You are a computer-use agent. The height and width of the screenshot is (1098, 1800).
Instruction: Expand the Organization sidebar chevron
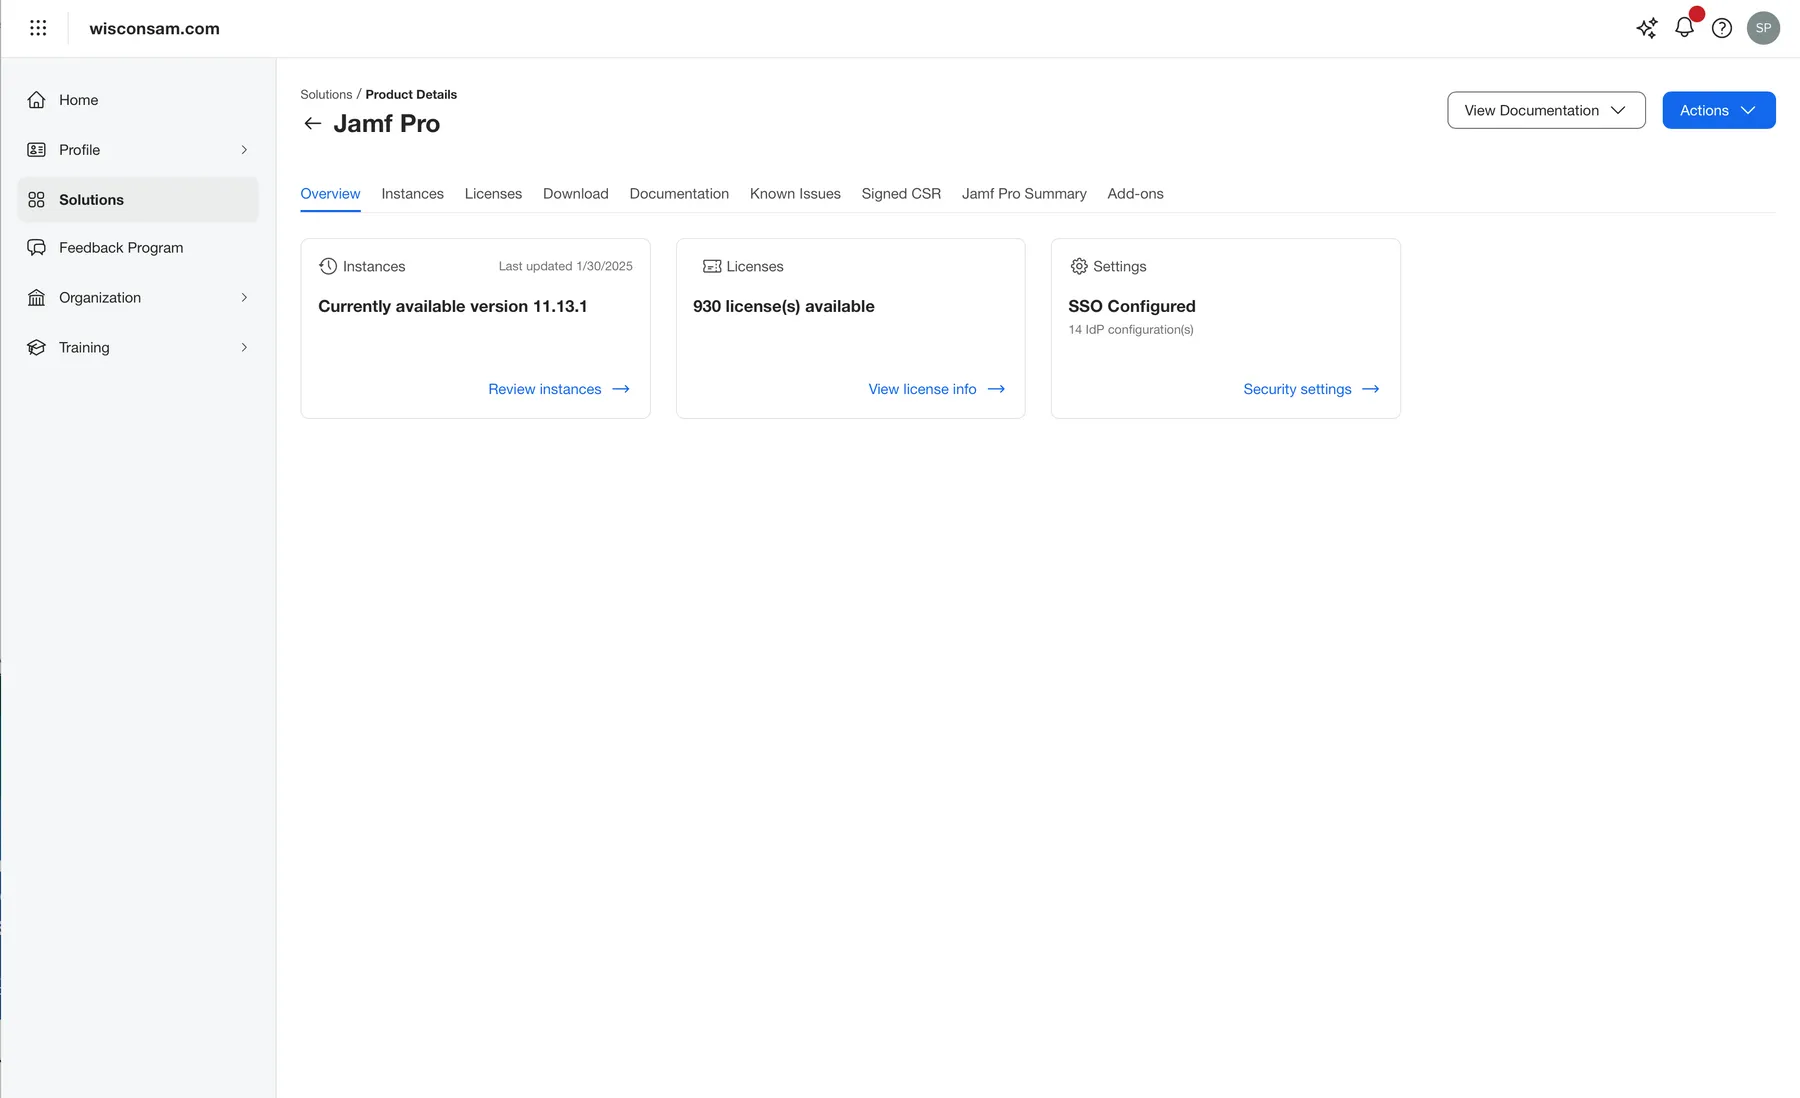click(x=244, y=298)
